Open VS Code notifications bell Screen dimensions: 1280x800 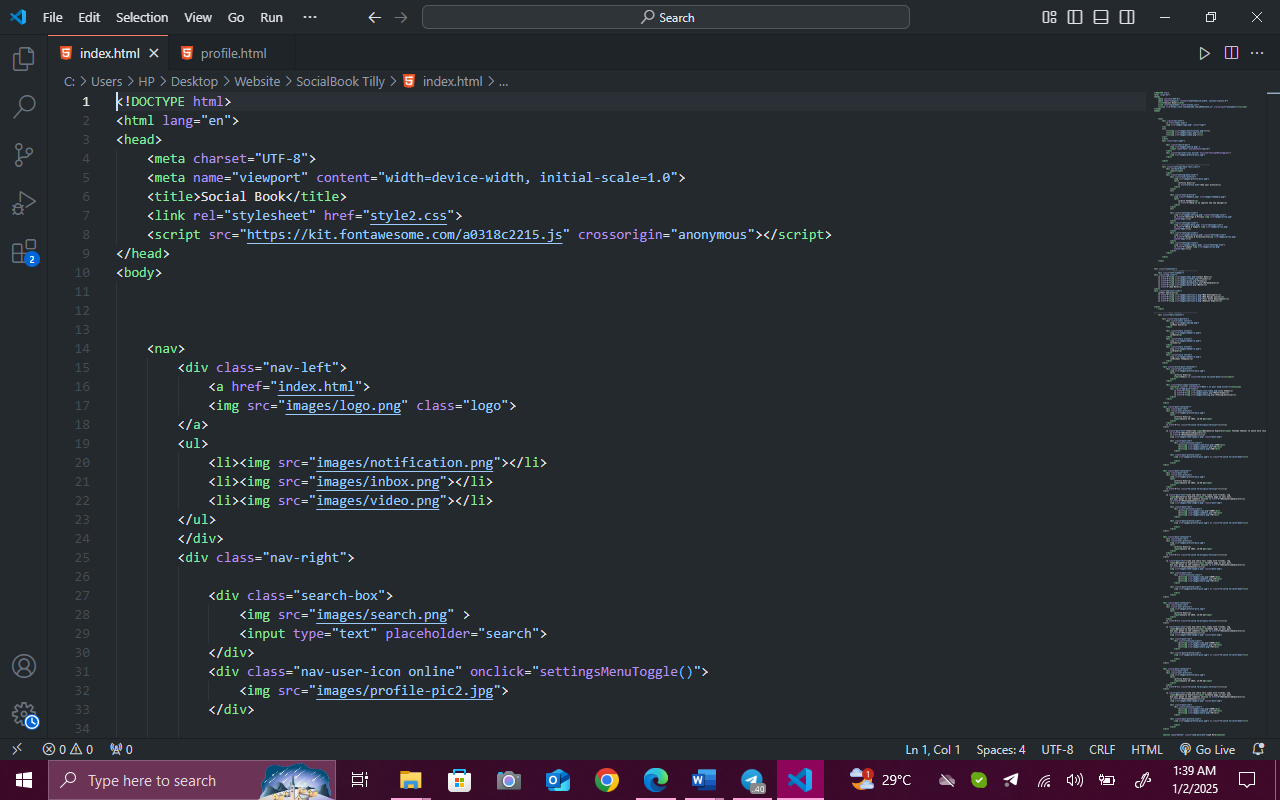pos(1259,749)
